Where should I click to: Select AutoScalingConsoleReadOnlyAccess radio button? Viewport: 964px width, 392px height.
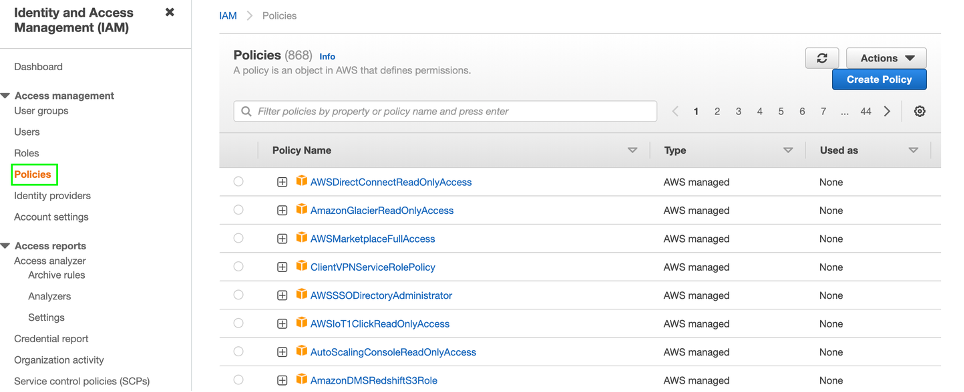[239, 351]
